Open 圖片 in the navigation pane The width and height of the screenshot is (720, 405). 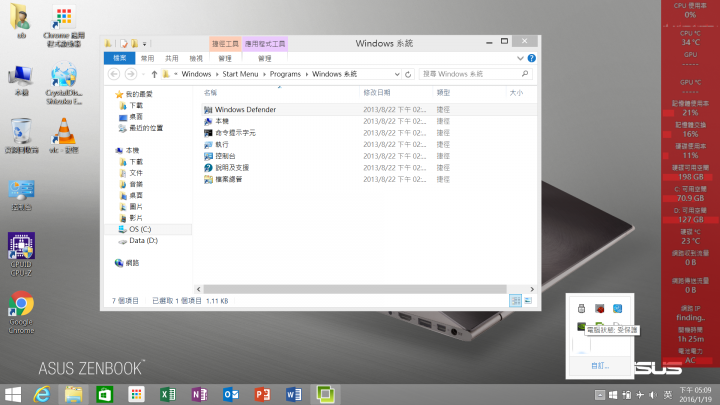[x=136, y=207]
